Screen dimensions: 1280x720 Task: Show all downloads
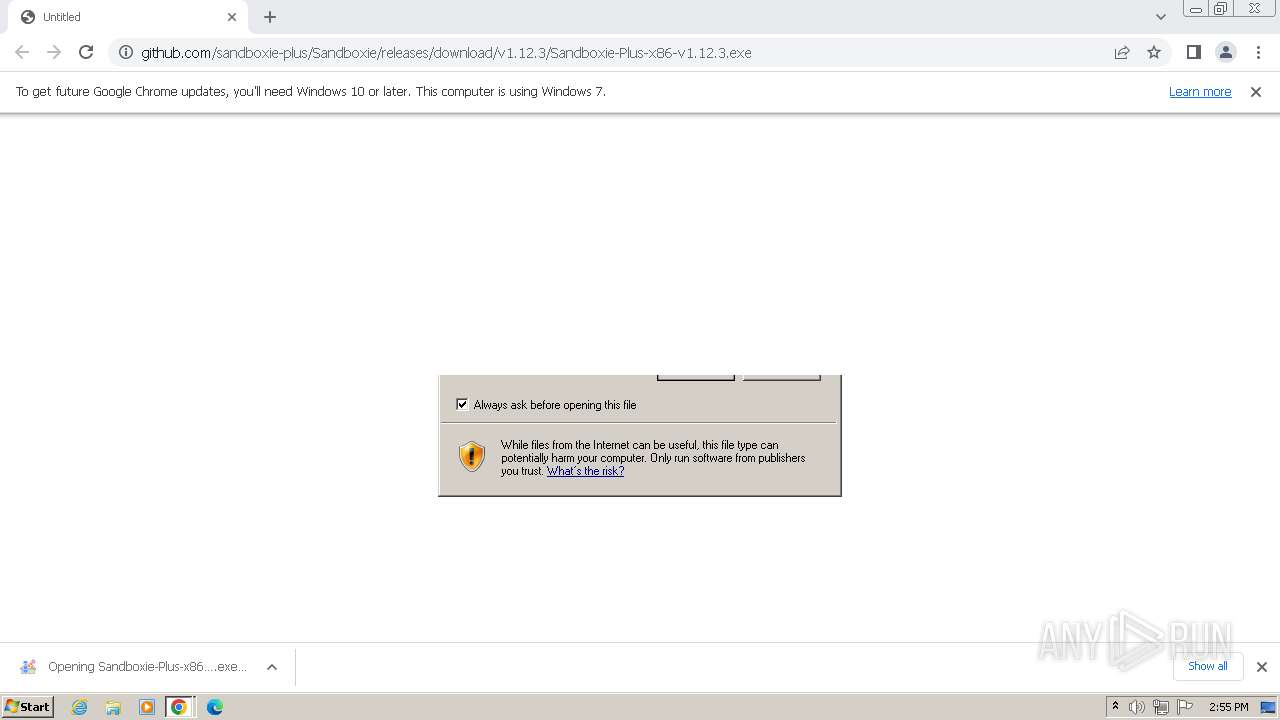click(1208, 666)
